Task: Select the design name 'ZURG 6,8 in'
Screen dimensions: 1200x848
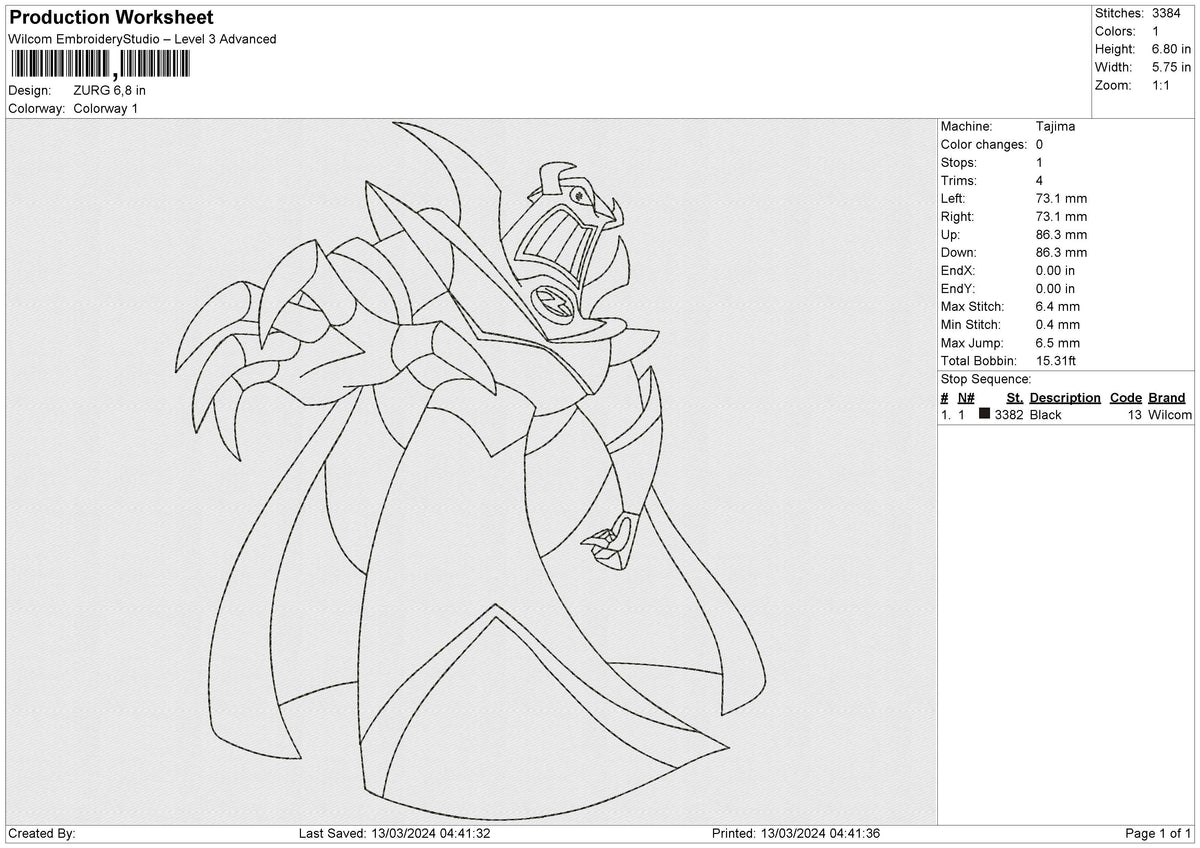Action: click(110, 90)
